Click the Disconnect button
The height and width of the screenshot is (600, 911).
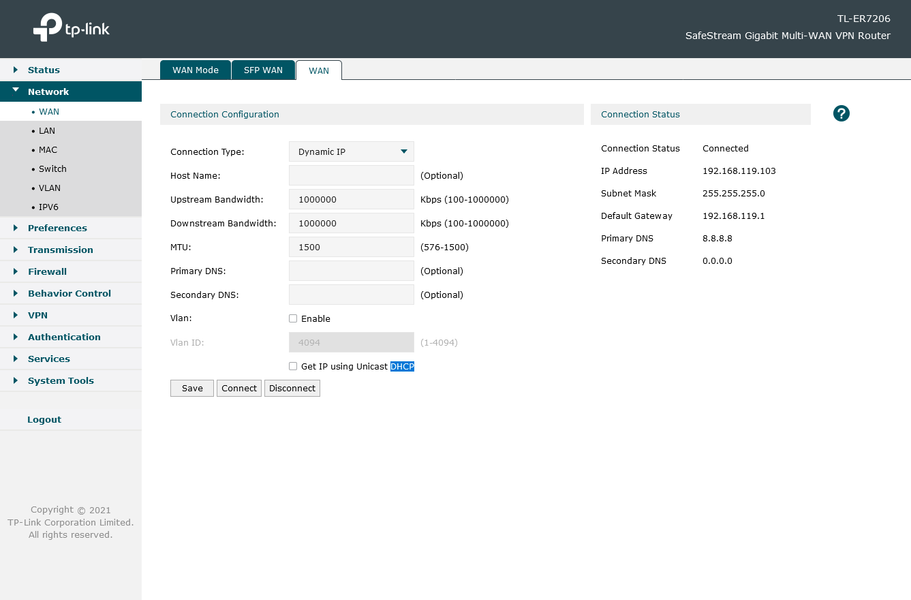(292, 388)
